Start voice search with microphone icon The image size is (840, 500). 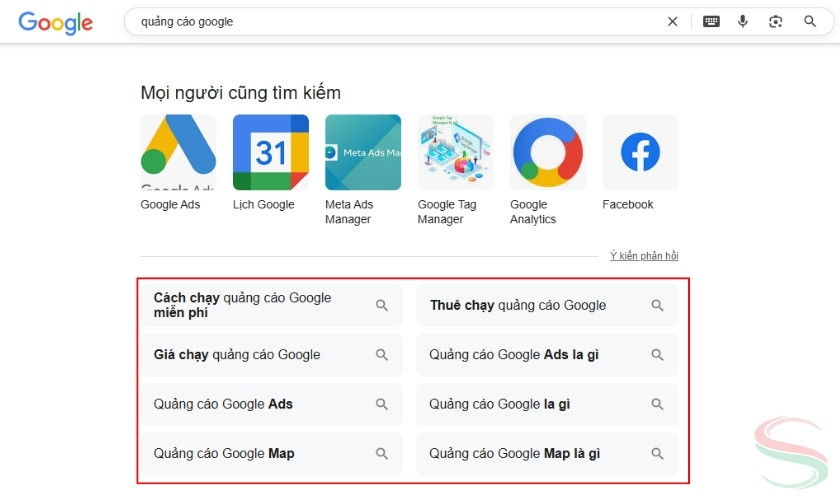742,21
